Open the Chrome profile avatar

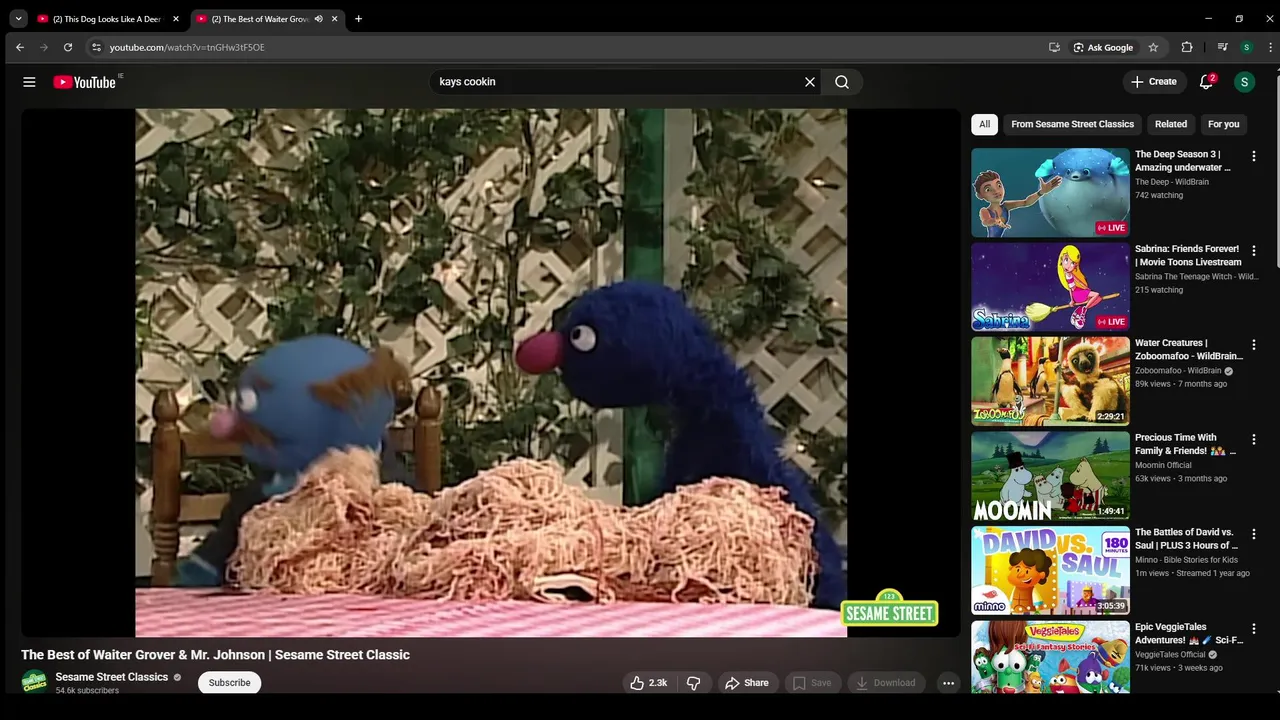1246,47
